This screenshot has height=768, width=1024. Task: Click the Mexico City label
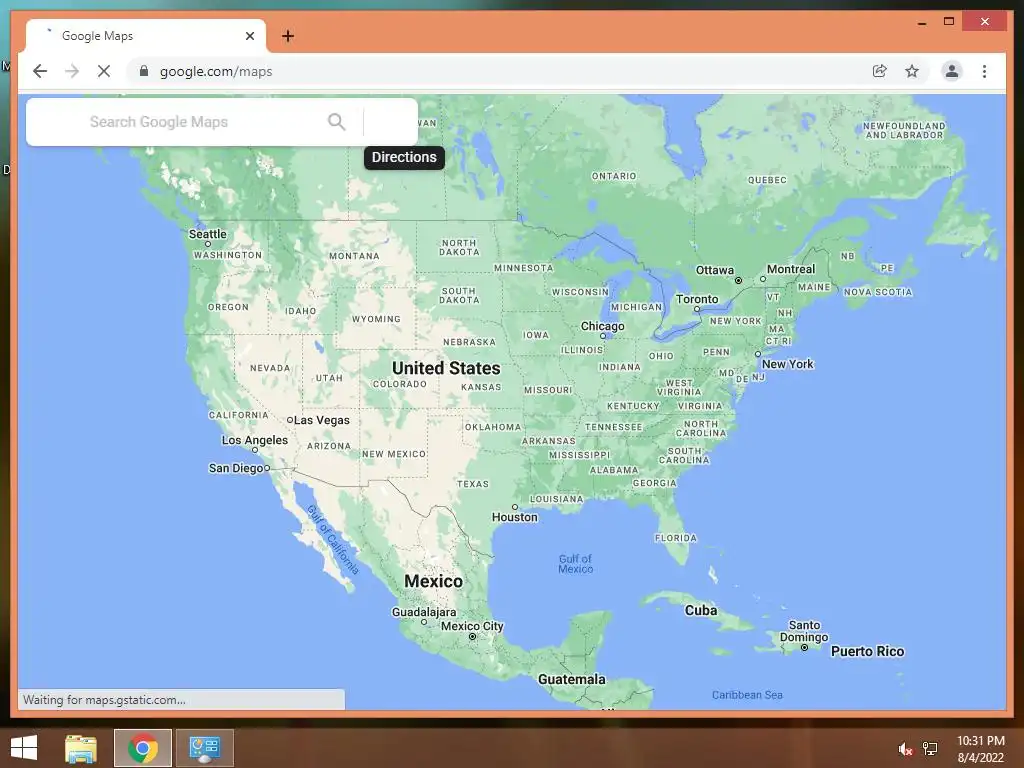point(472,626)
